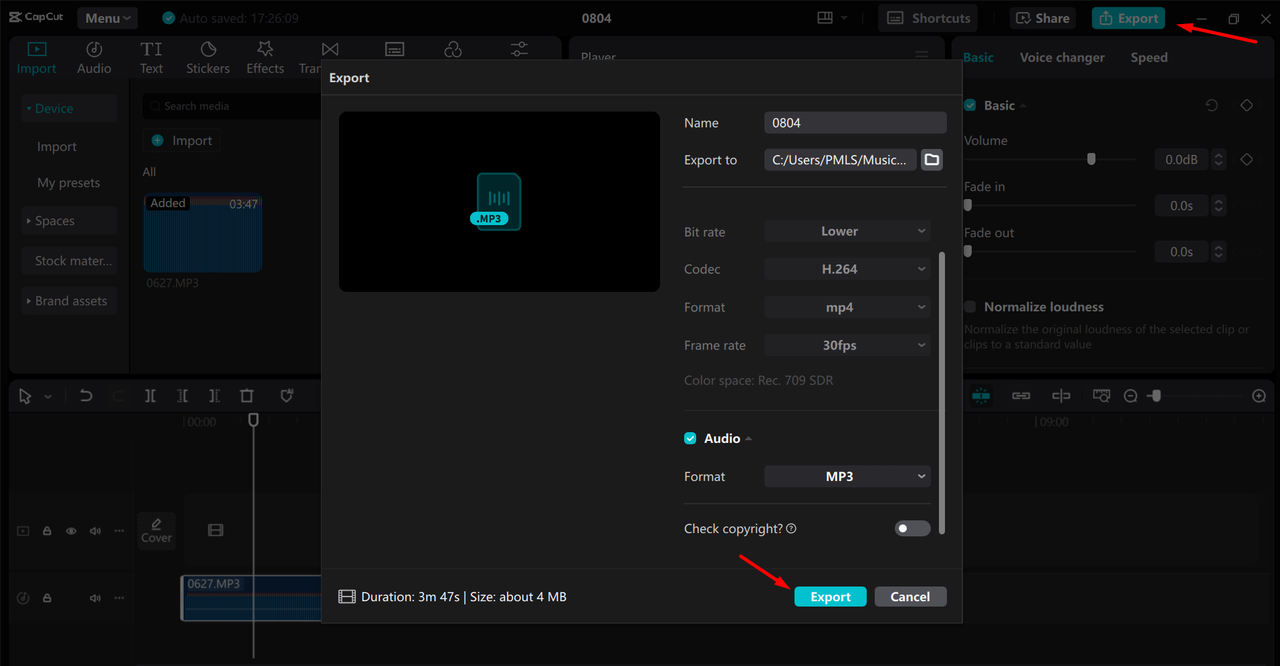
Task: Reset the Basic audio settings
Action: (x=1212, y=105)
